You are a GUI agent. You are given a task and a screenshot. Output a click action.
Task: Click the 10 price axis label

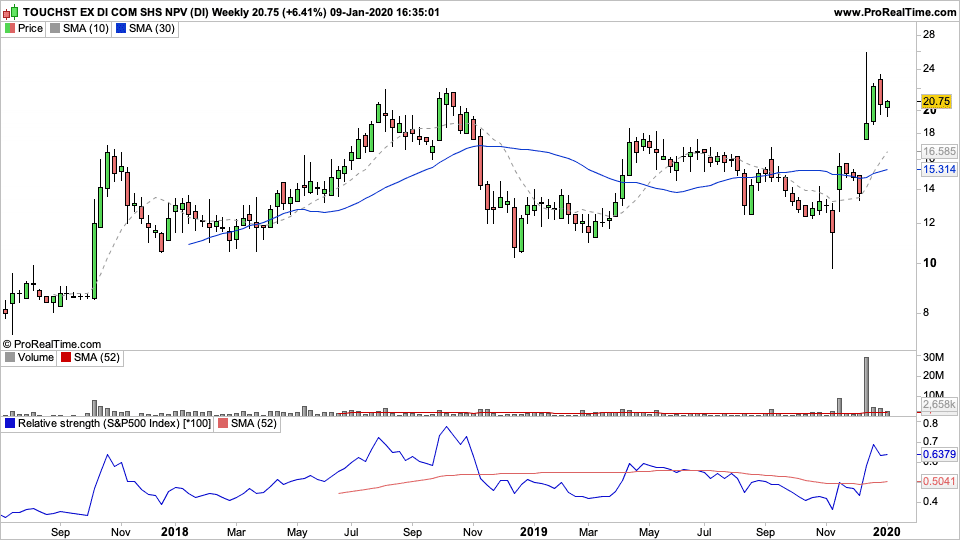click(929, 263)
